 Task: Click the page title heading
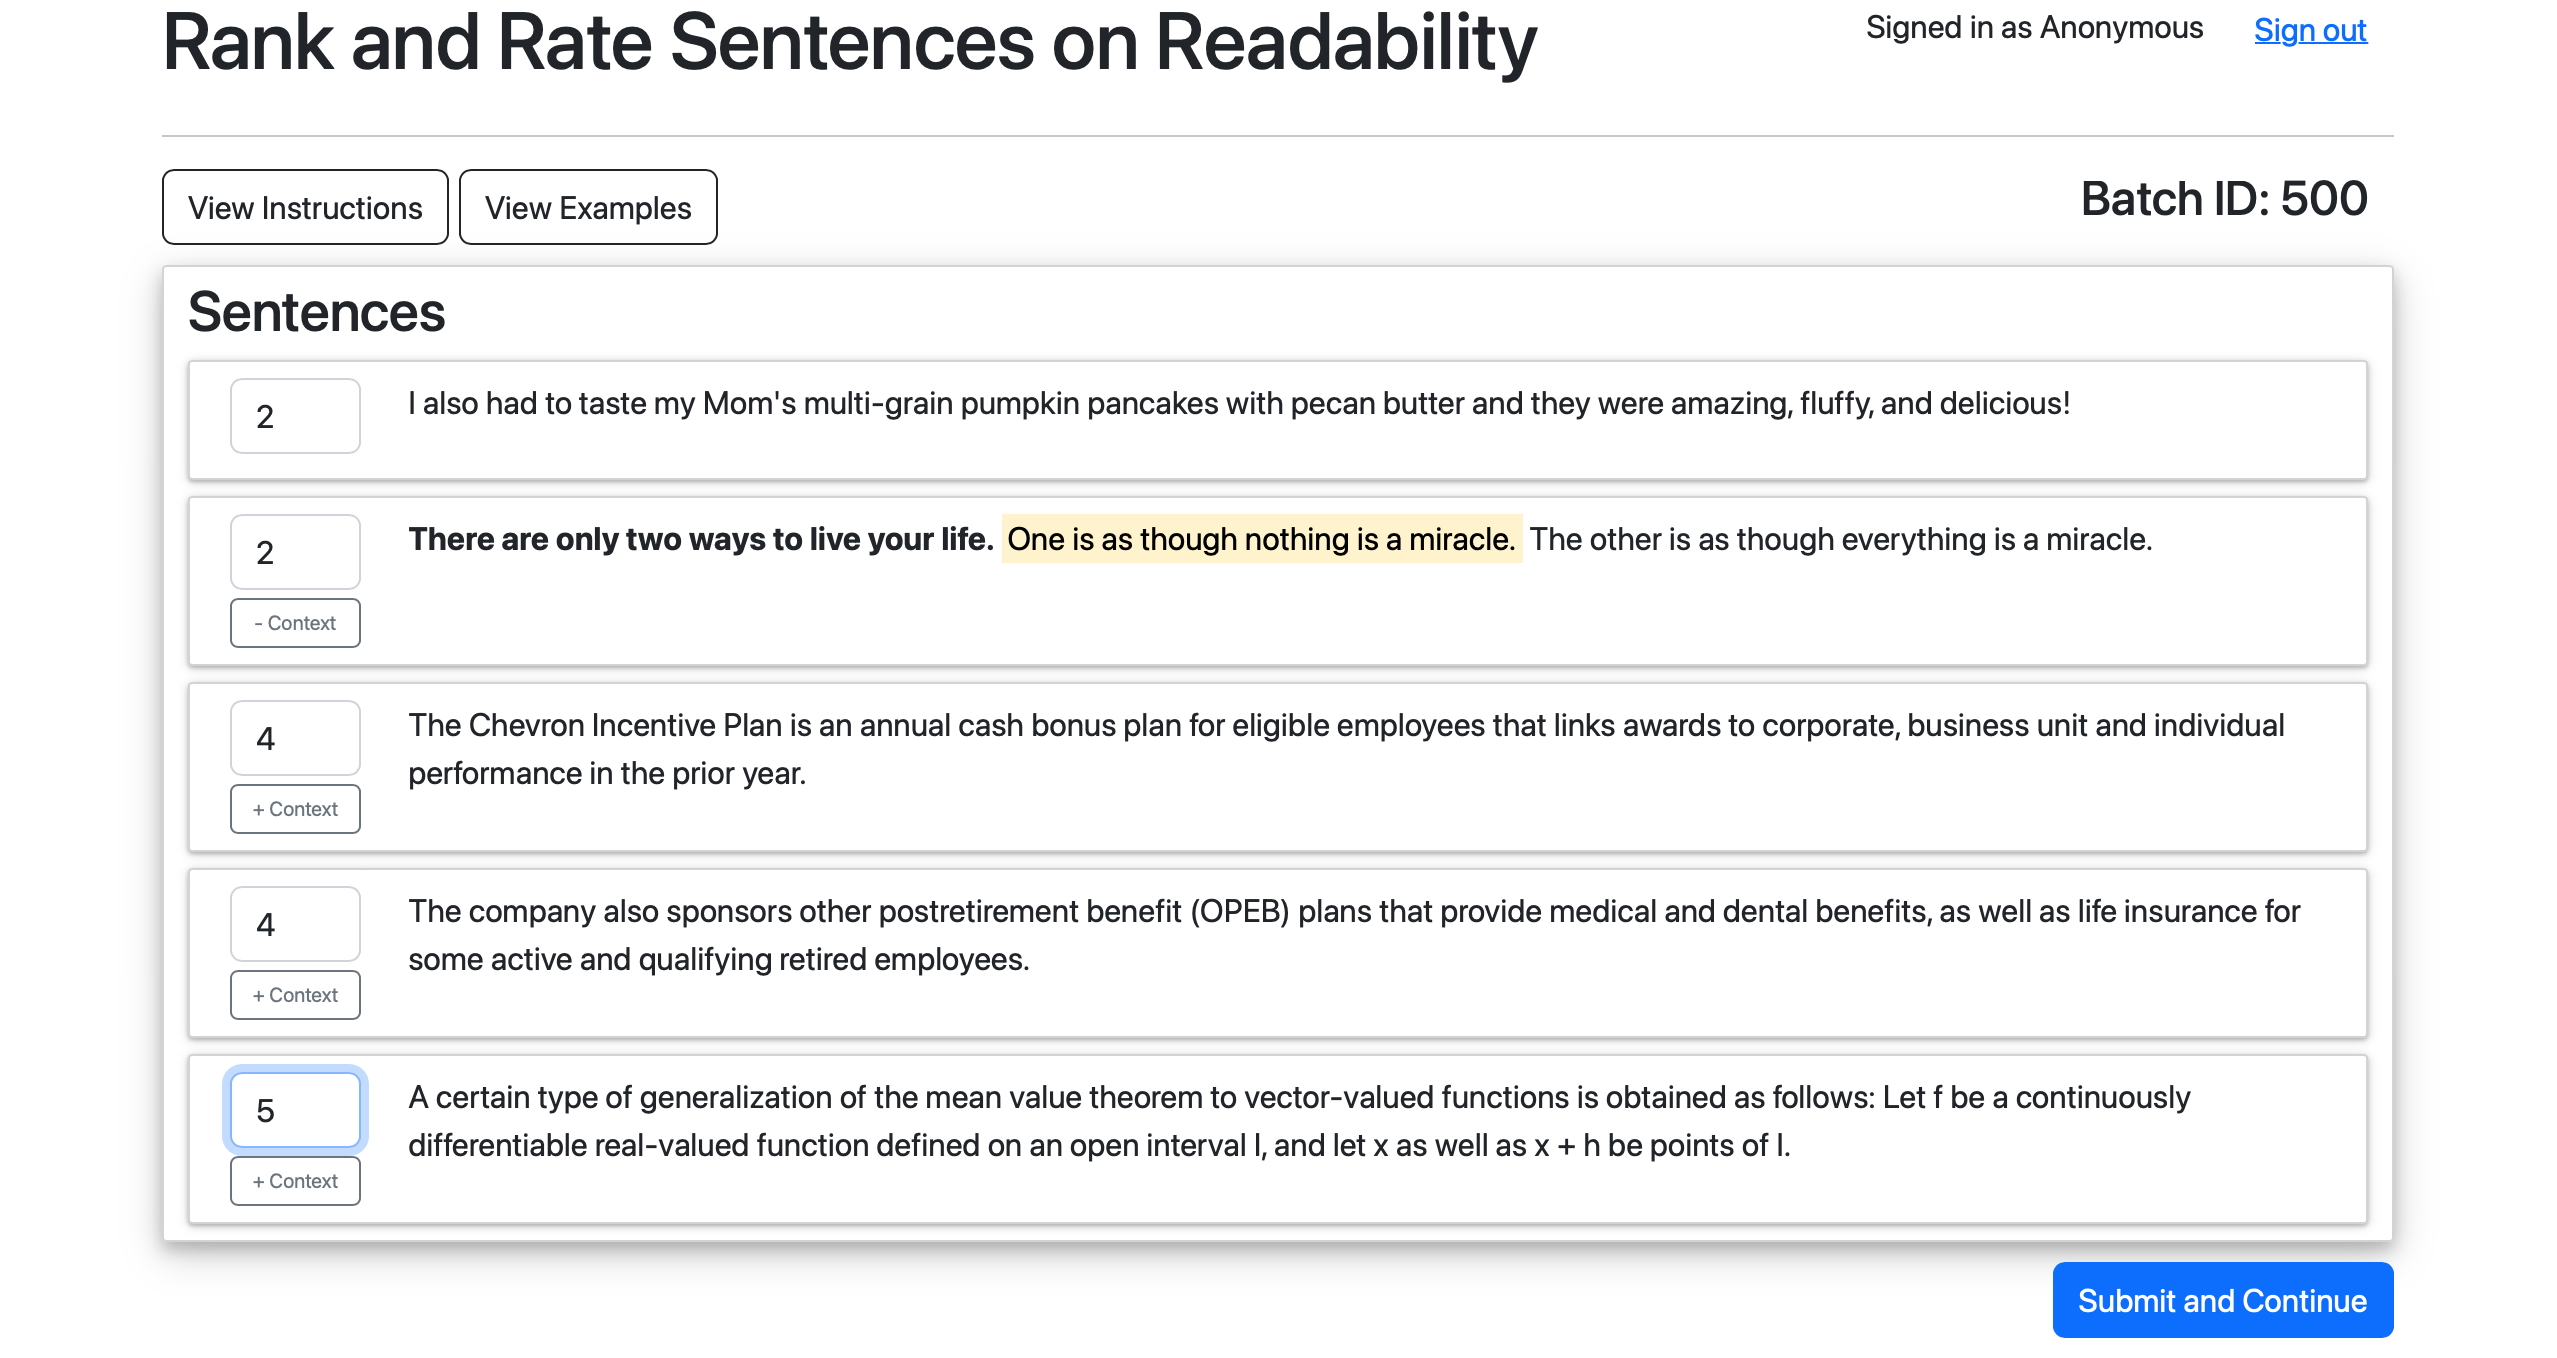click(x=849, y=42)
